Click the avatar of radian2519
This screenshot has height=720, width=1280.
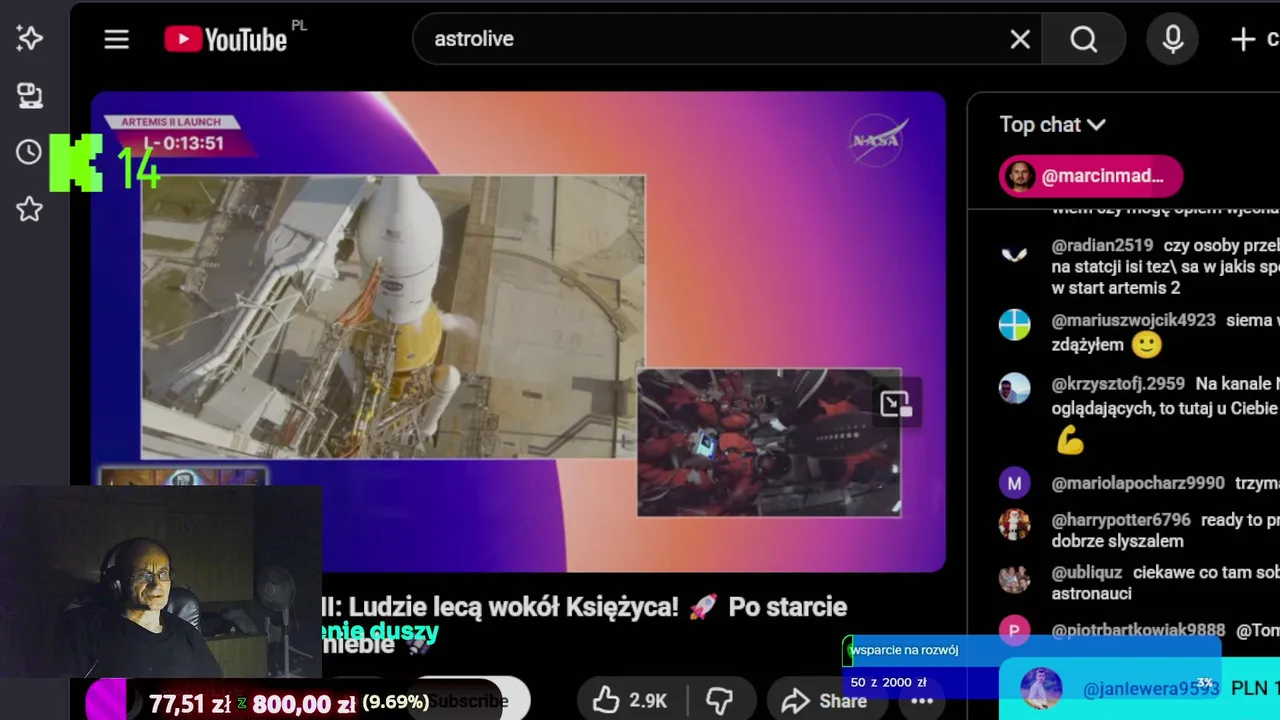coord(1014,254)
